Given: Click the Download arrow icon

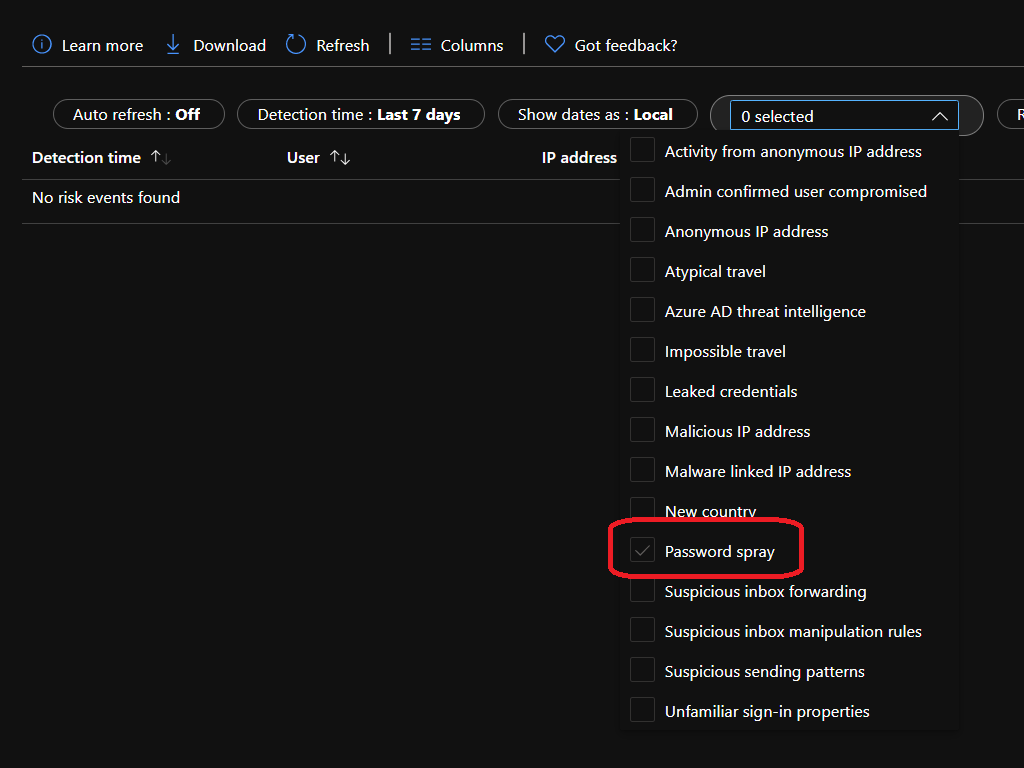Looking at the screenshot, I should pyautogui.click(x=173, y=45).
